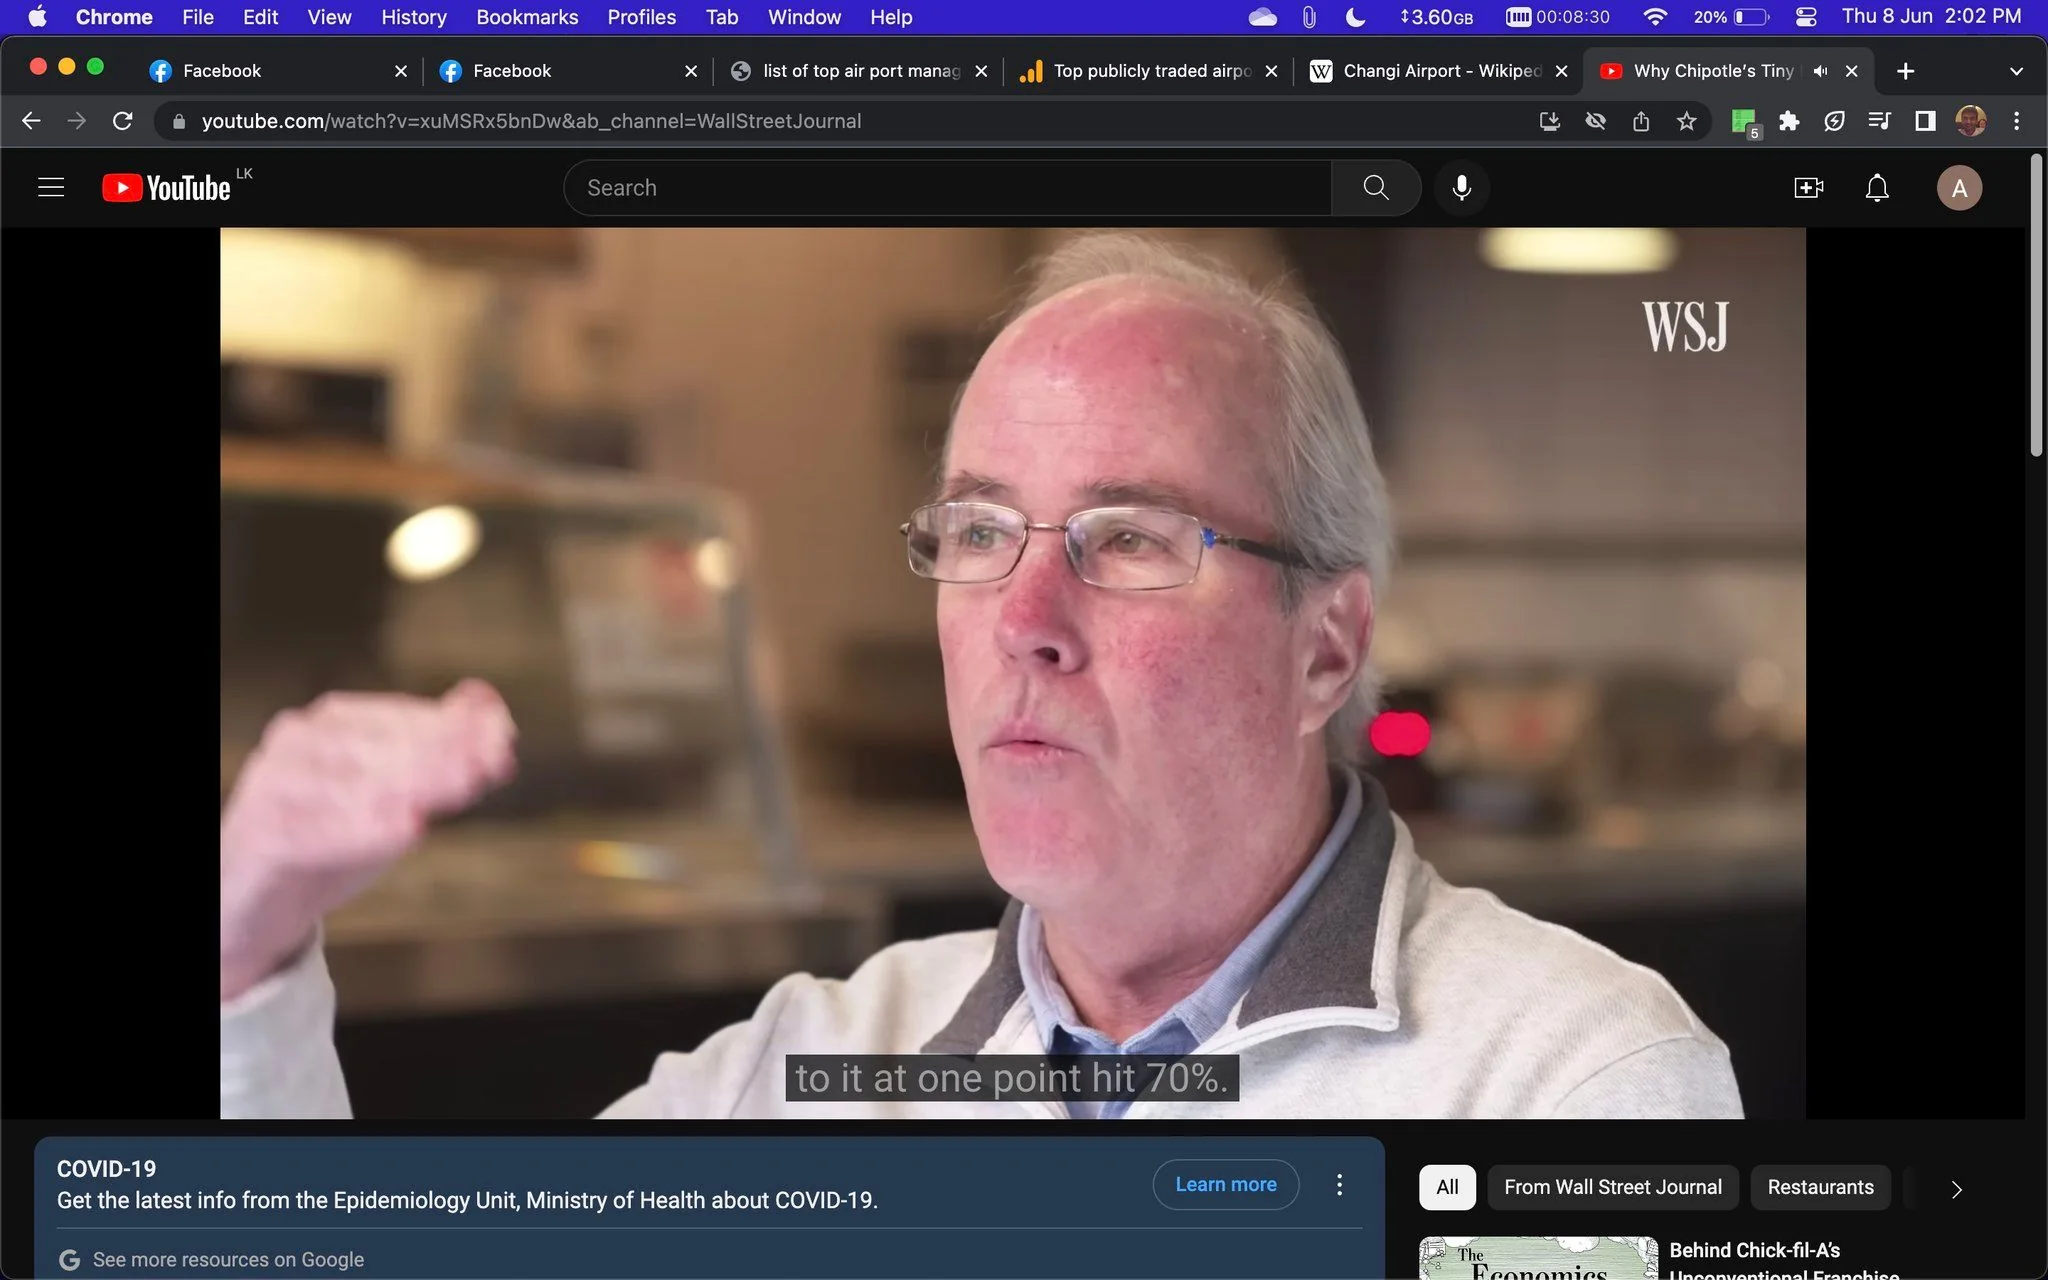Open the green extension with badge 5

[x=1745, y=122]
